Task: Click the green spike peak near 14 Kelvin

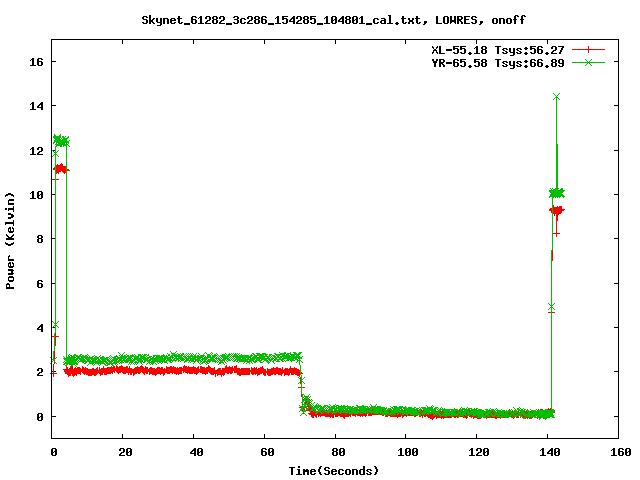Action: point(556,97)
